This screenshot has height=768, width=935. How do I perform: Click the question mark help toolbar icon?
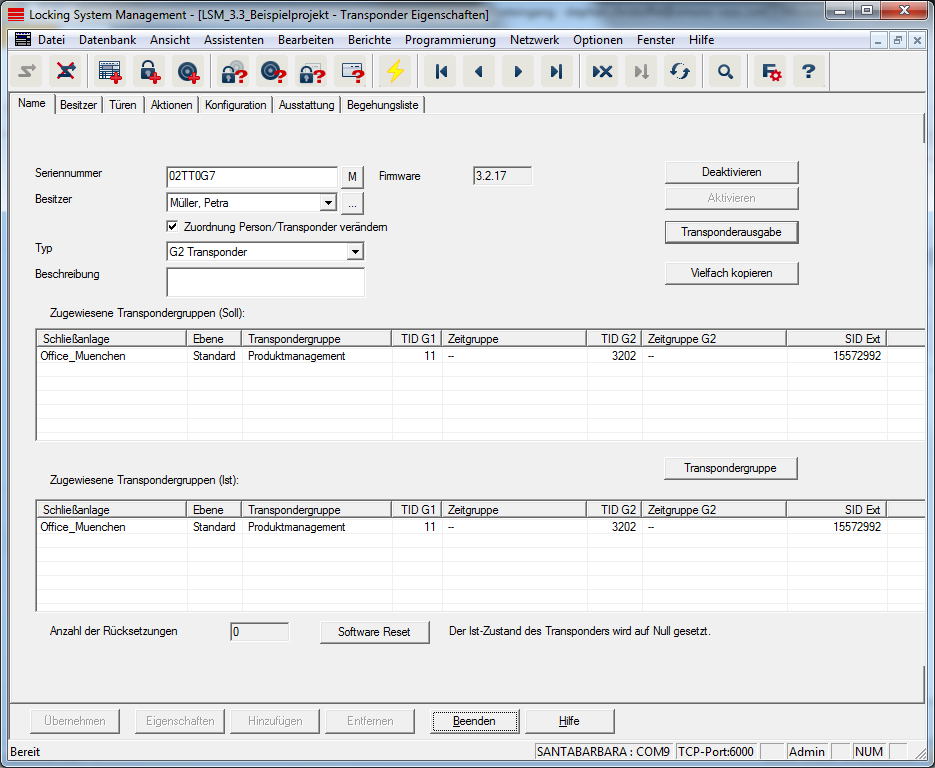click(x=809, y=72)
